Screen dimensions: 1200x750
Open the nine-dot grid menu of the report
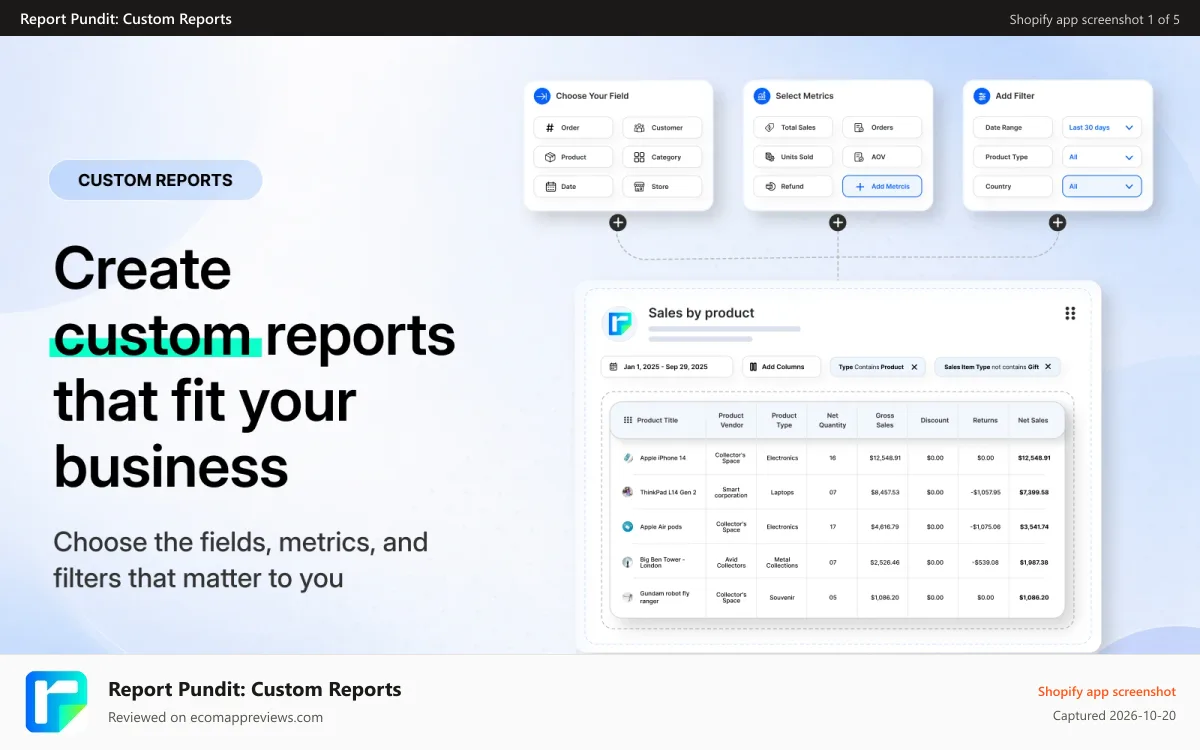click(x=1070, y=313)
